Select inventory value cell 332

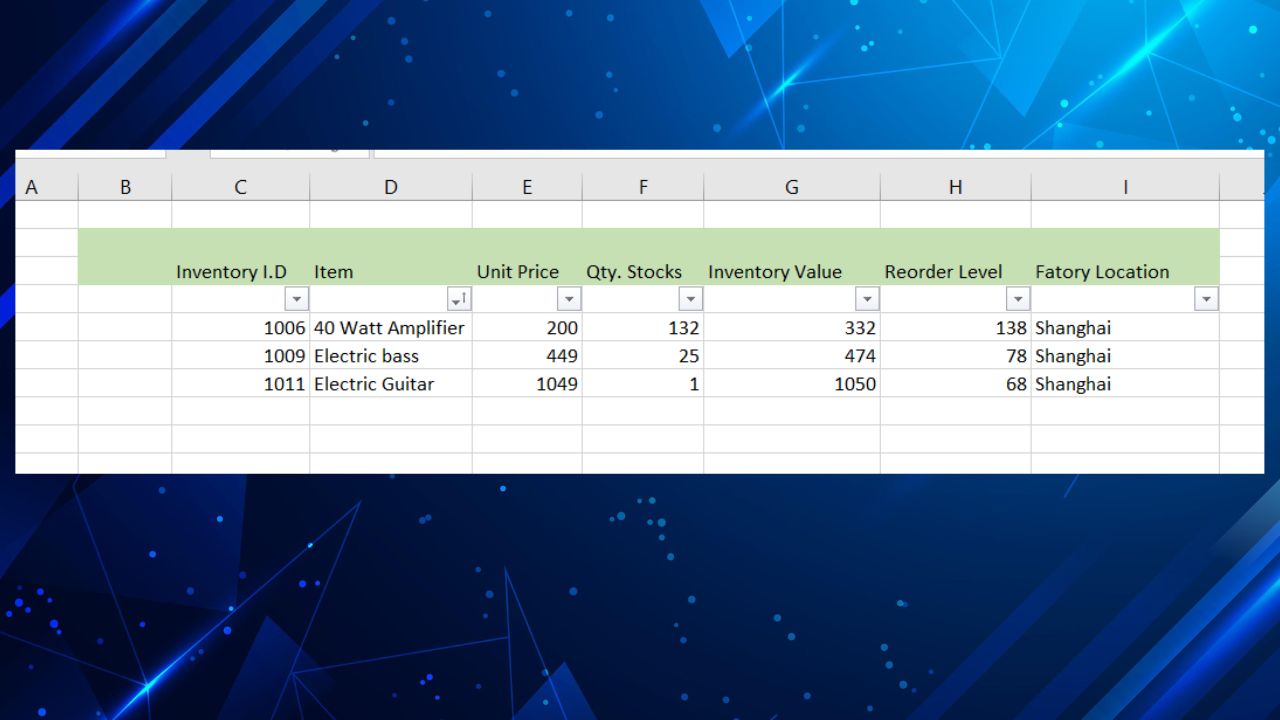[792, 327]
